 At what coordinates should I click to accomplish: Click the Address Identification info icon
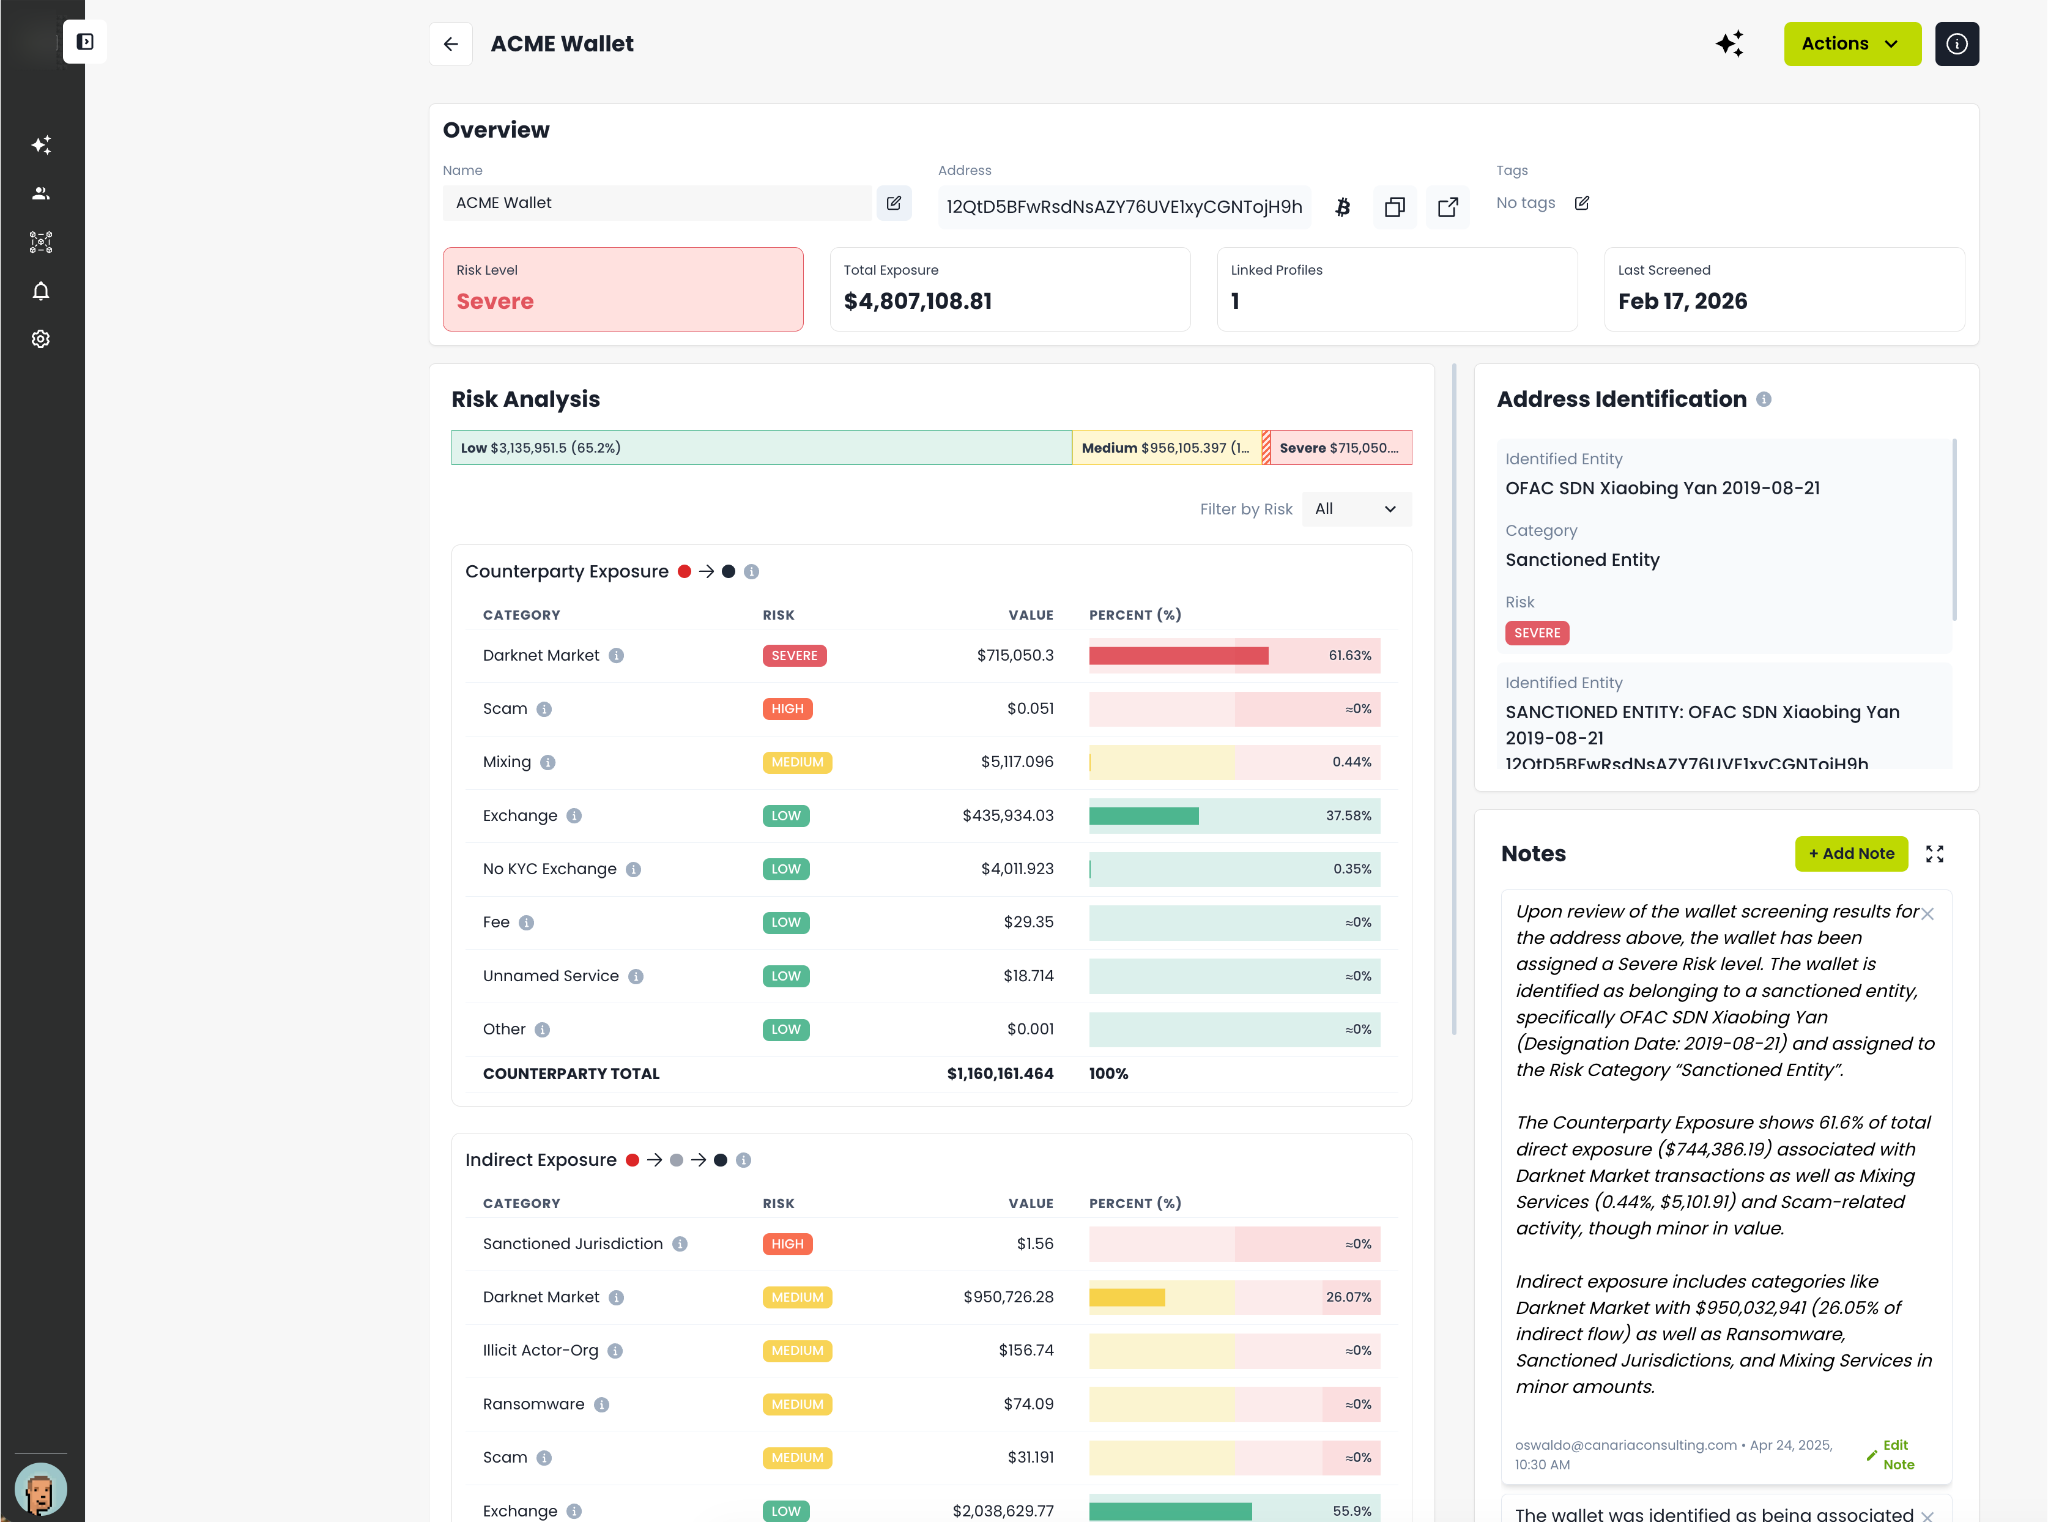pyautogui.click(x=1764, y=400)
